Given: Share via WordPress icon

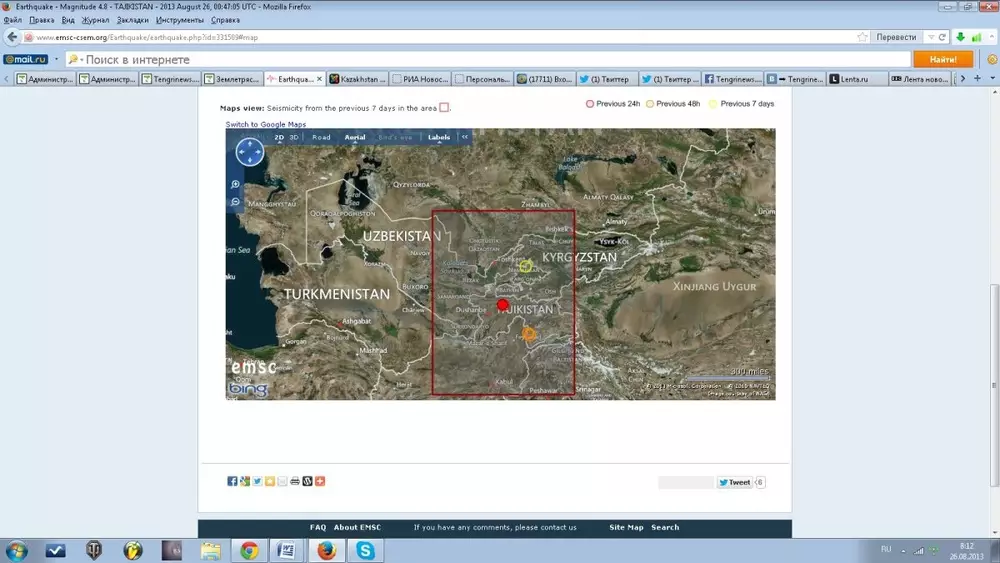Looking at the screenshot, I should point(307,481).
